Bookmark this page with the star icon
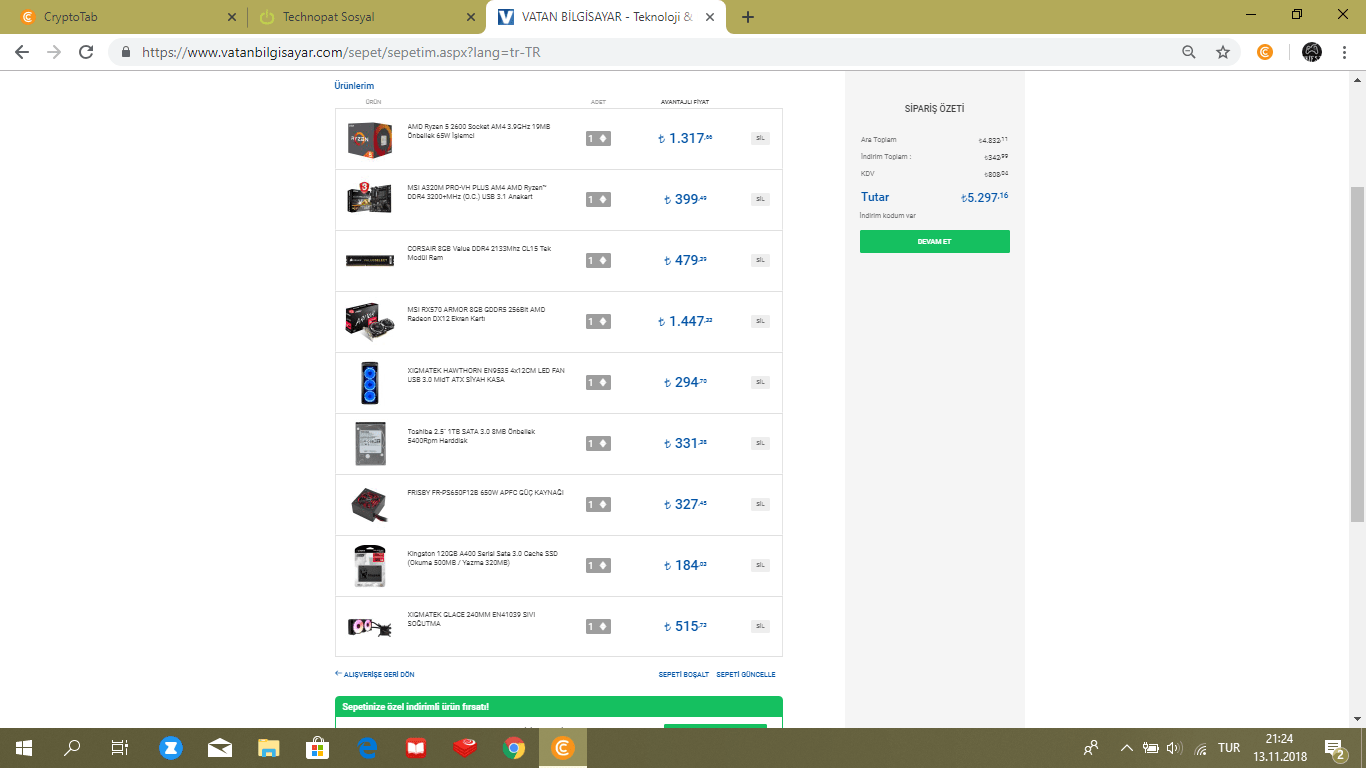1366x768 pixels. coord(1223,52)
